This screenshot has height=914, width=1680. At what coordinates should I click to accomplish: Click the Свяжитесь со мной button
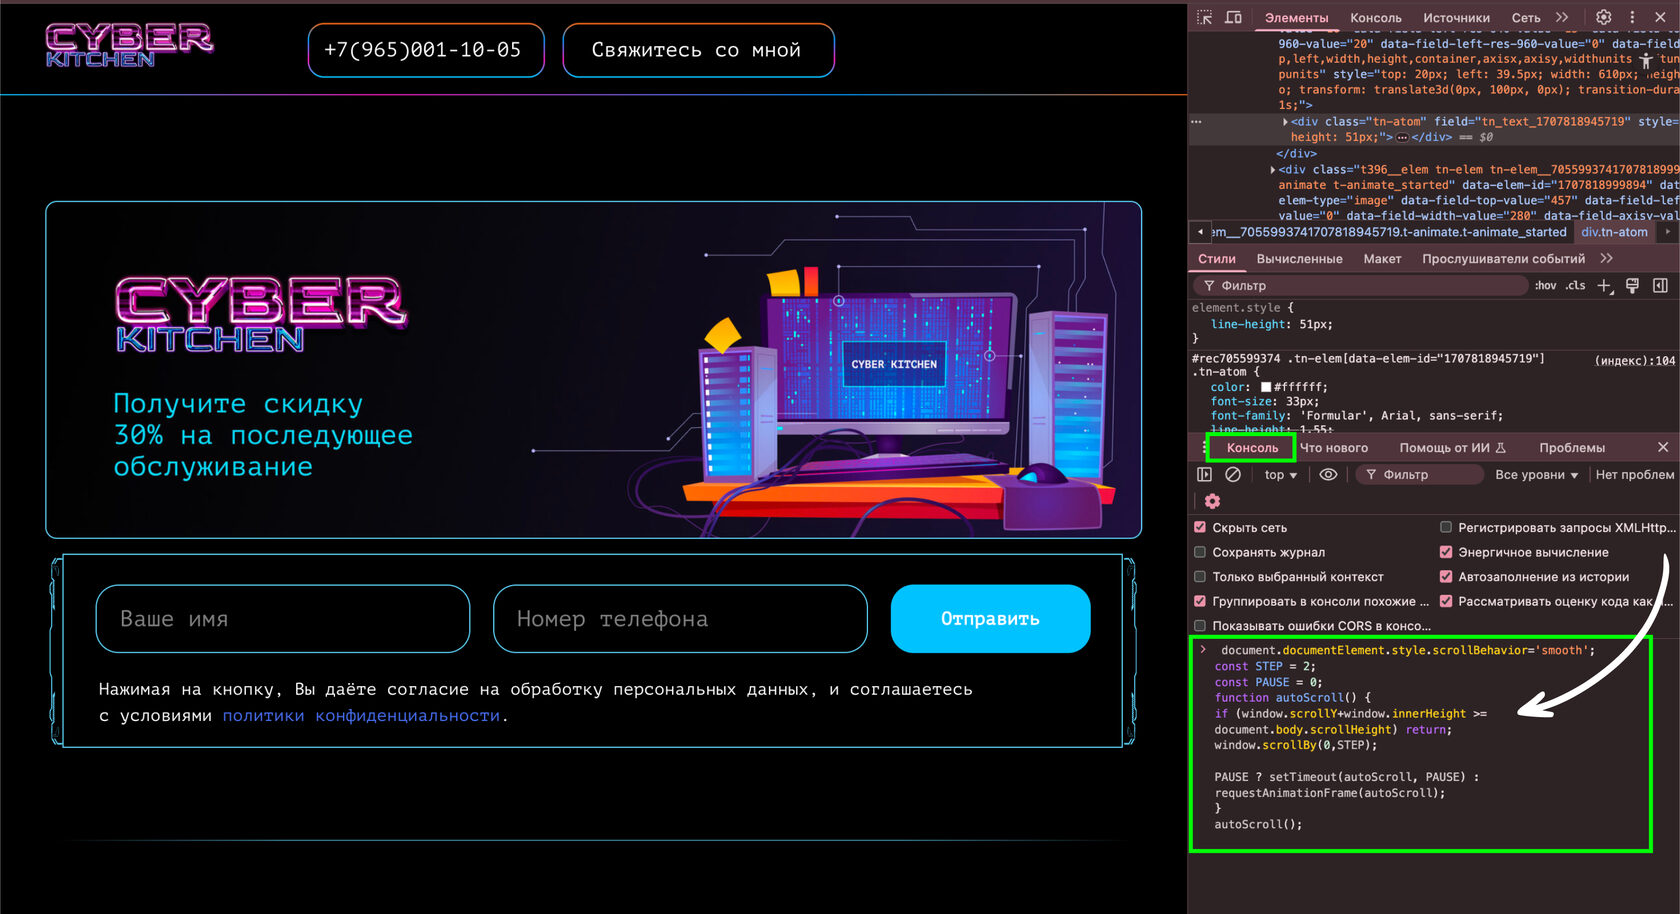tap(698, 50)
